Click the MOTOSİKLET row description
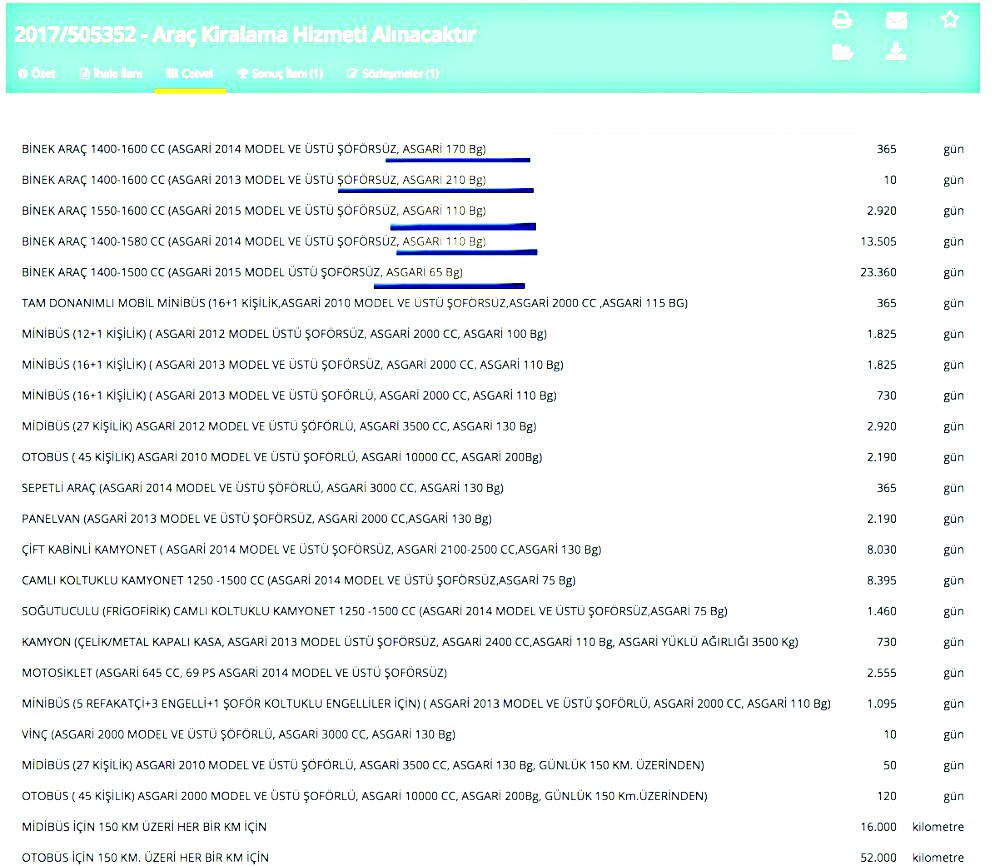Viewport: 1000px width, 866px height. tap(234, 673)
